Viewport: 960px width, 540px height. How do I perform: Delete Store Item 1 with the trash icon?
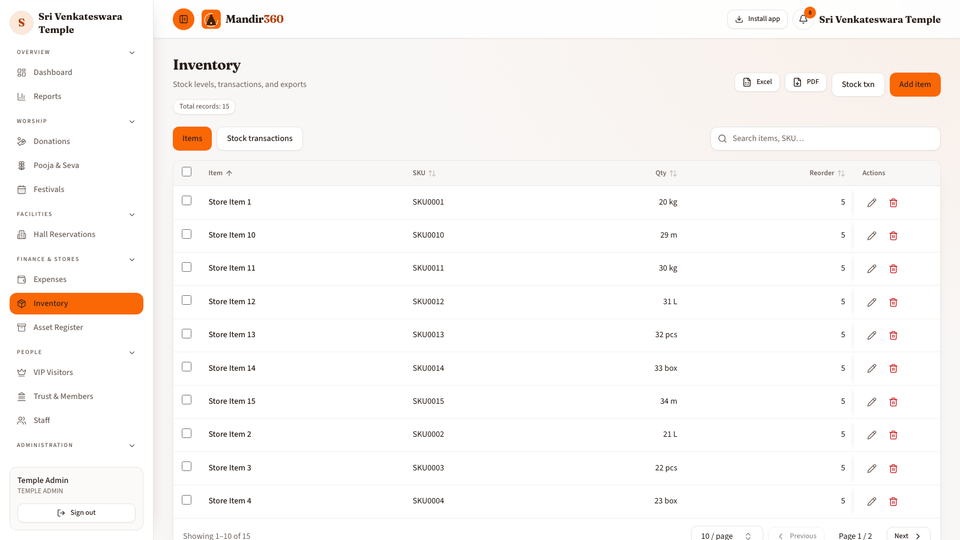[893, 203]
